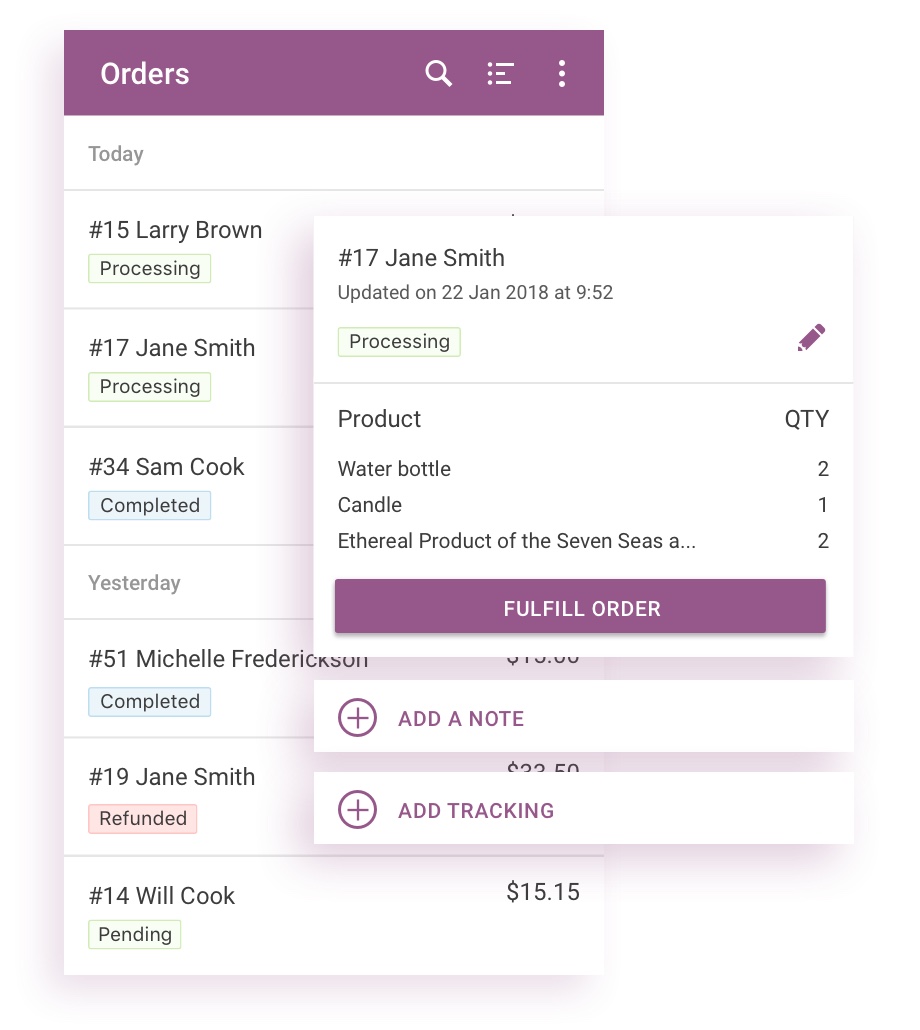Click the list filter icon
Image resolution: width=920 pixels, height=1030 pixels.
(500, 73)
